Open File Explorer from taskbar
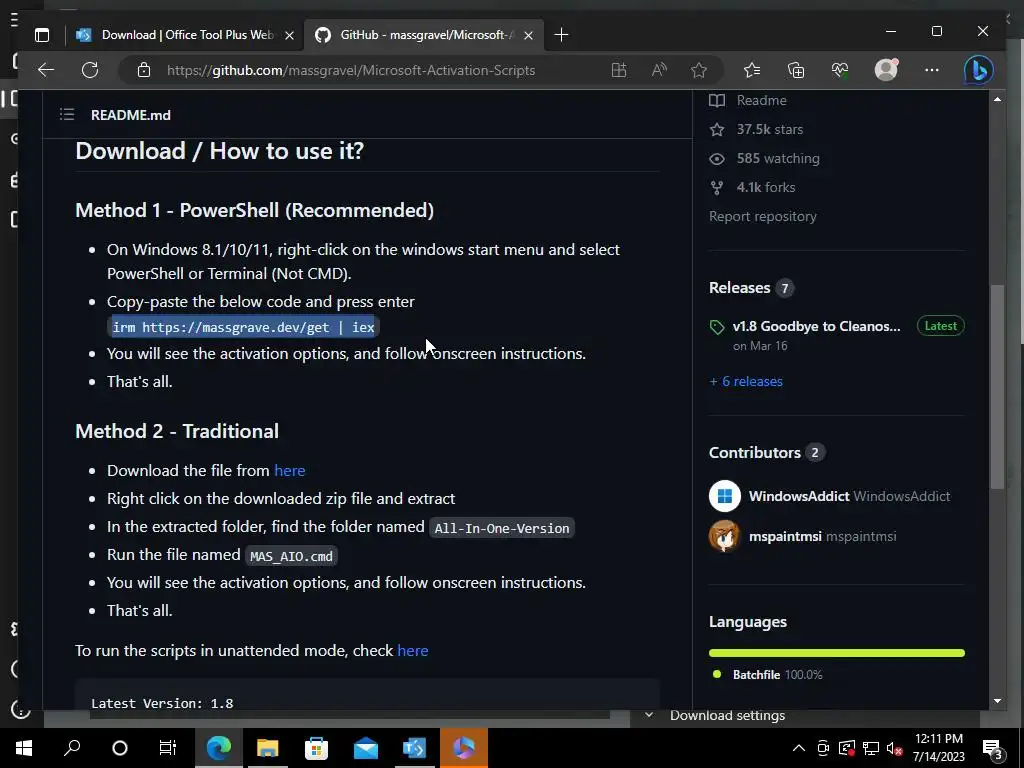This screenshot has height=768, width=1024. (267, 748)
